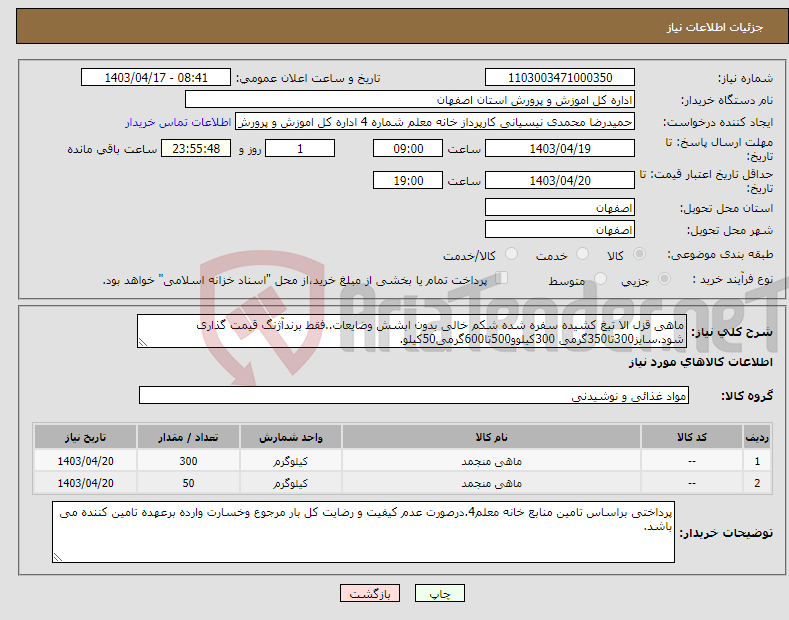Open the buyer contact info link
The width and height of the screenshot is (789, 620).
(178, 122)
